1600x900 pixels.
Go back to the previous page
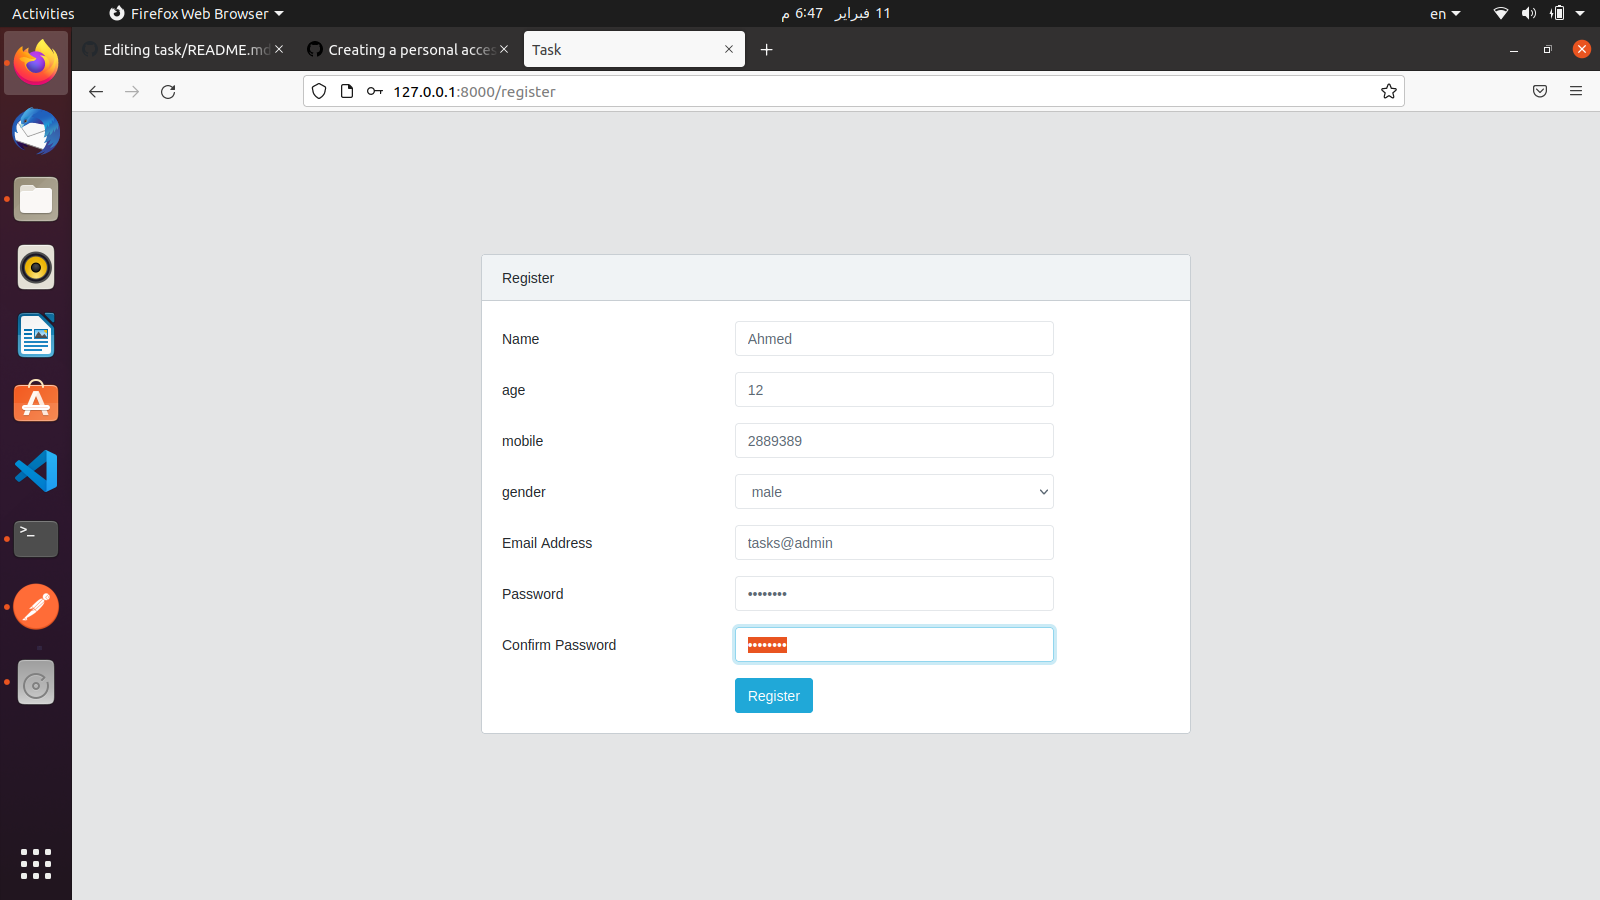pyautogui.click(x=96, y=92)
